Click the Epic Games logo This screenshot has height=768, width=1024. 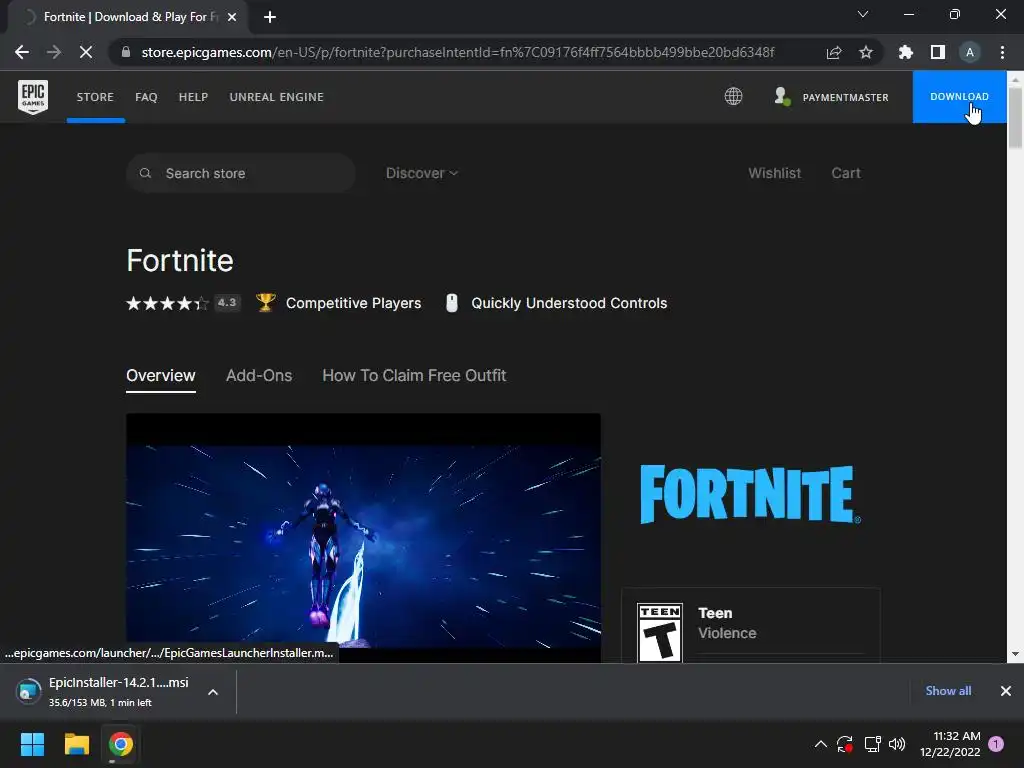33,97
